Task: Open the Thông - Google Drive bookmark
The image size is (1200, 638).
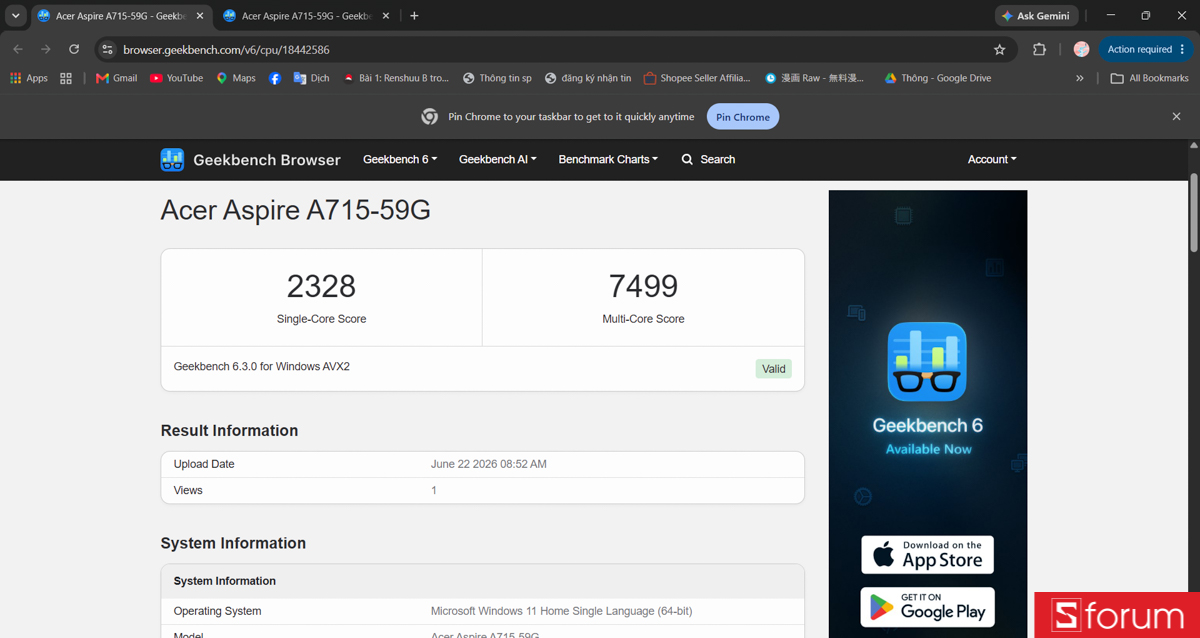Action: pyautogui.click(x=938, y=78)
